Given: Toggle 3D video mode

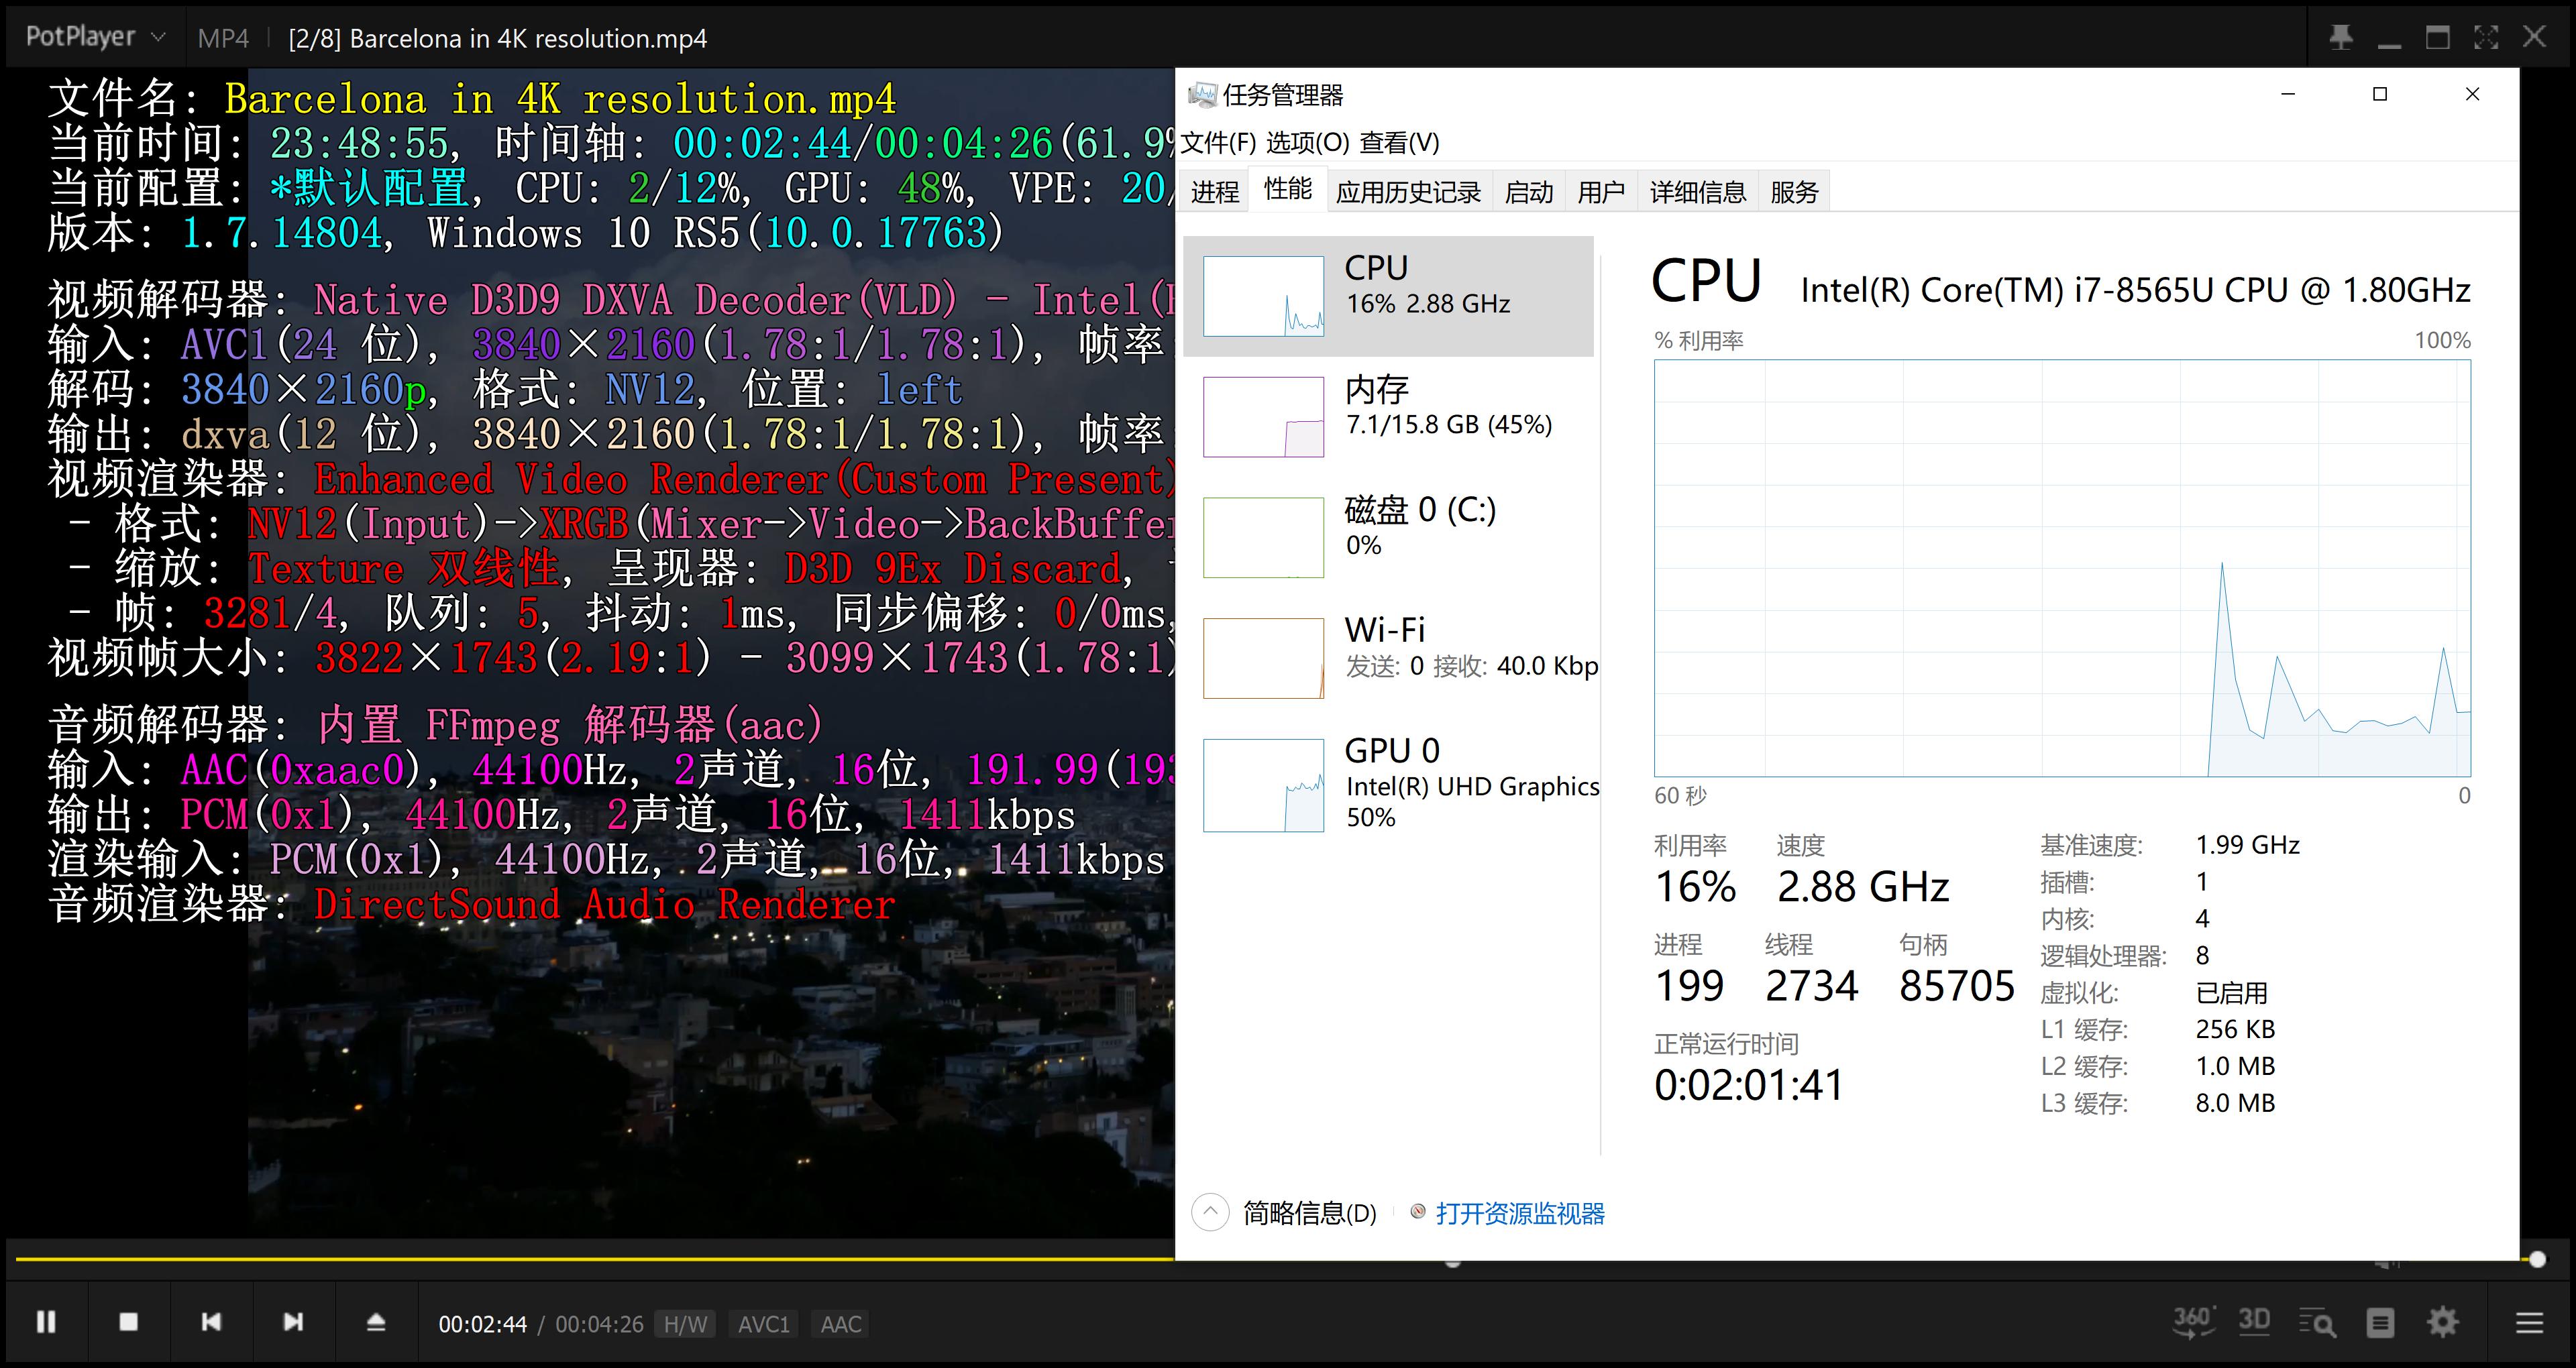Looking at the screenshot, I should [x=2255, y=1322].
